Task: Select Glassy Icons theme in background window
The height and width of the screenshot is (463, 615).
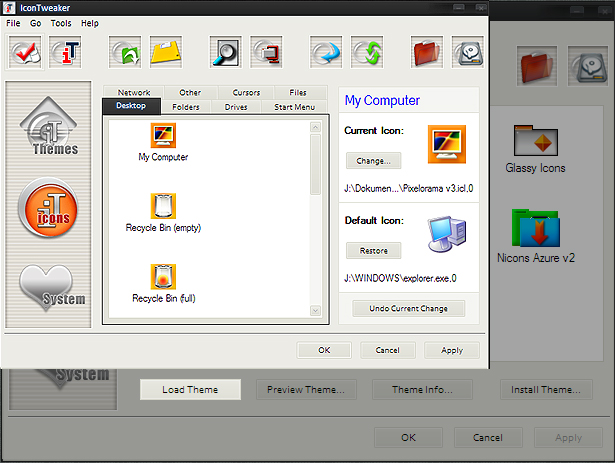Action: tap(535, 149)
